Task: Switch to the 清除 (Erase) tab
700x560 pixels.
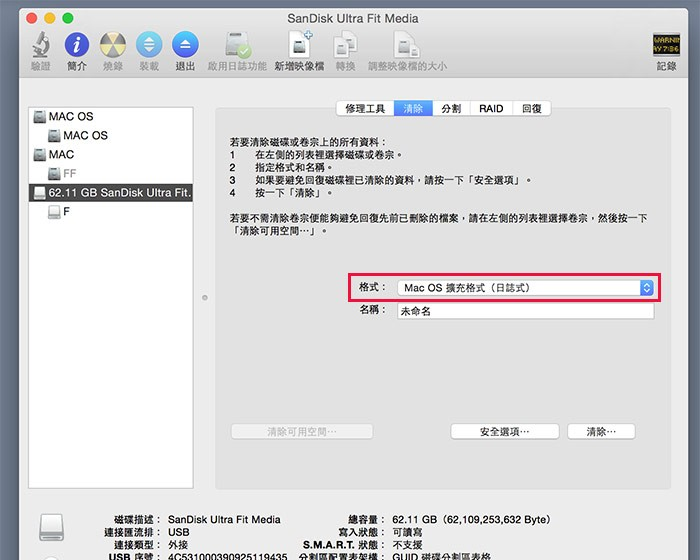Action: tap(413, 109)
